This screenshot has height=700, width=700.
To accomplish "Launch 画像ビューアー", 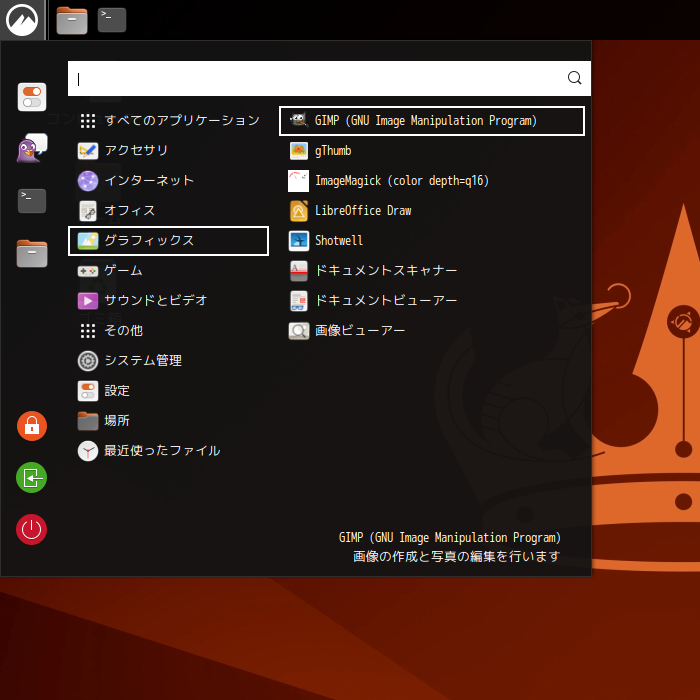I will 432,331.
